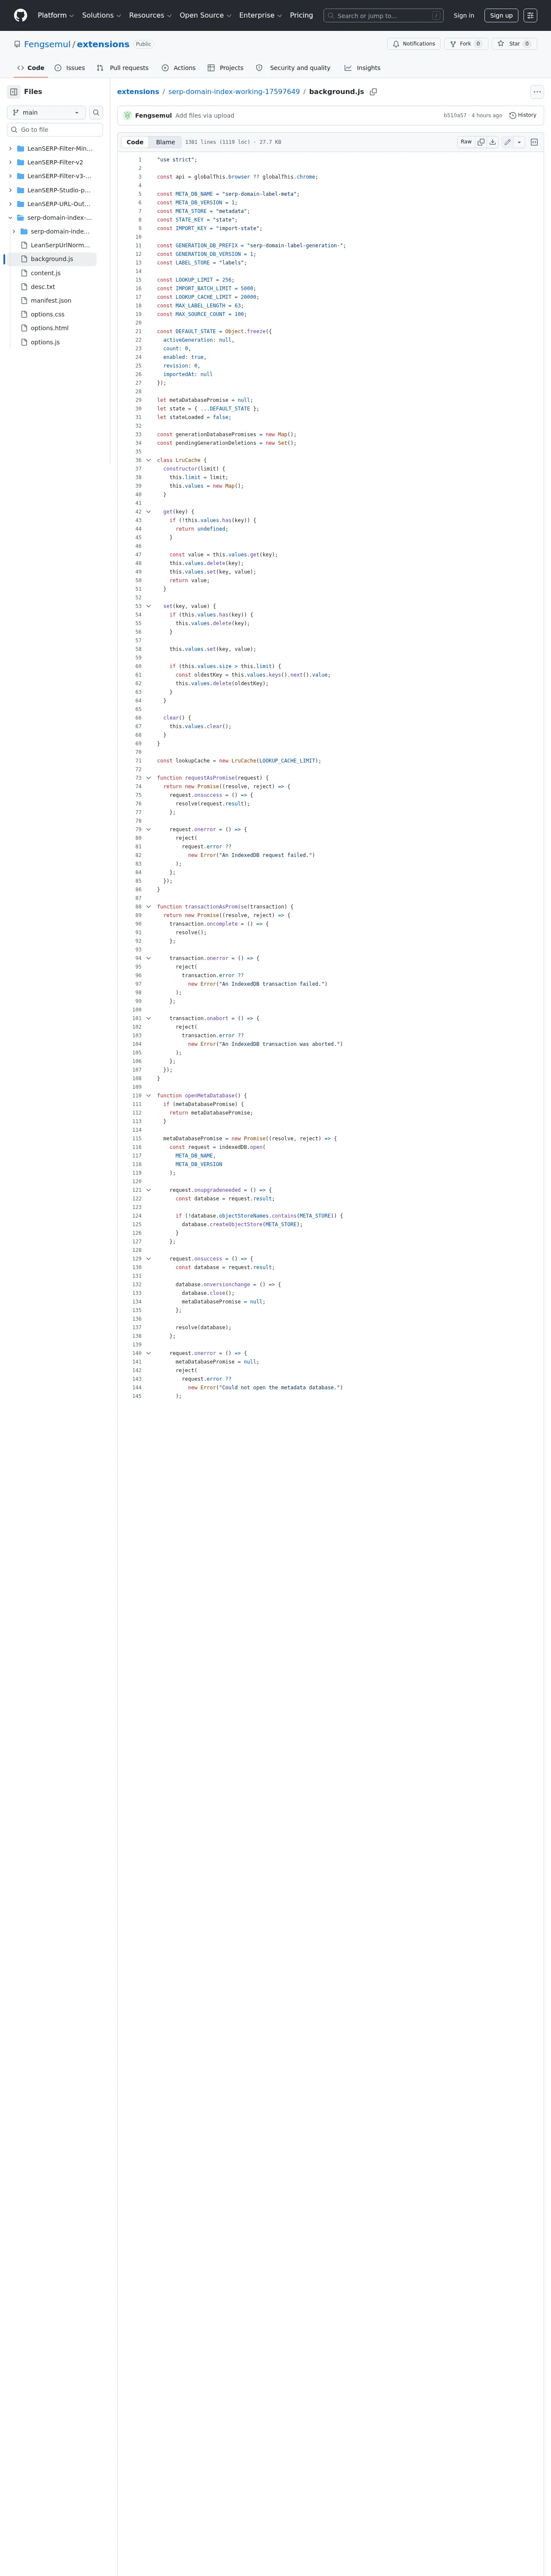Open the Issues tab
This screenshot has height=2576, width=551.
(69, 68)
